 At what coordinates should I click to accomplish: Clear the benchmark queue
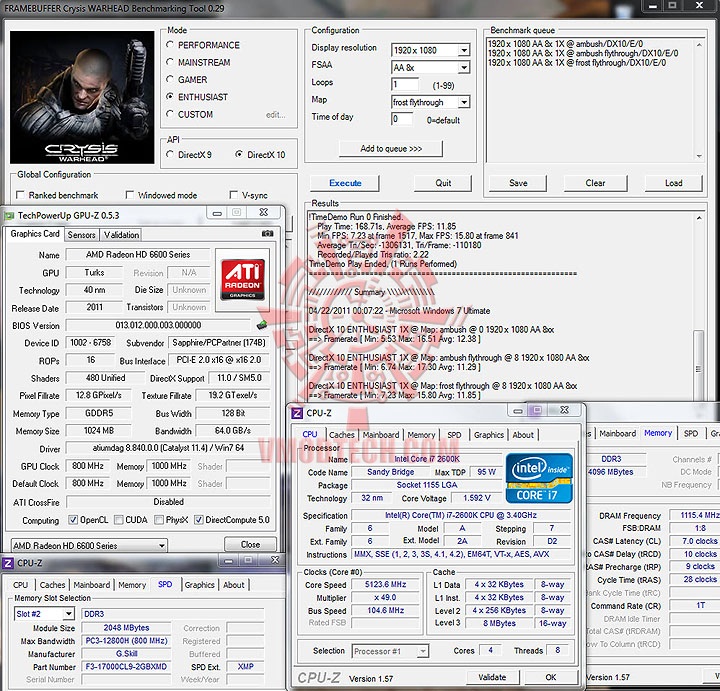point(595,183)
